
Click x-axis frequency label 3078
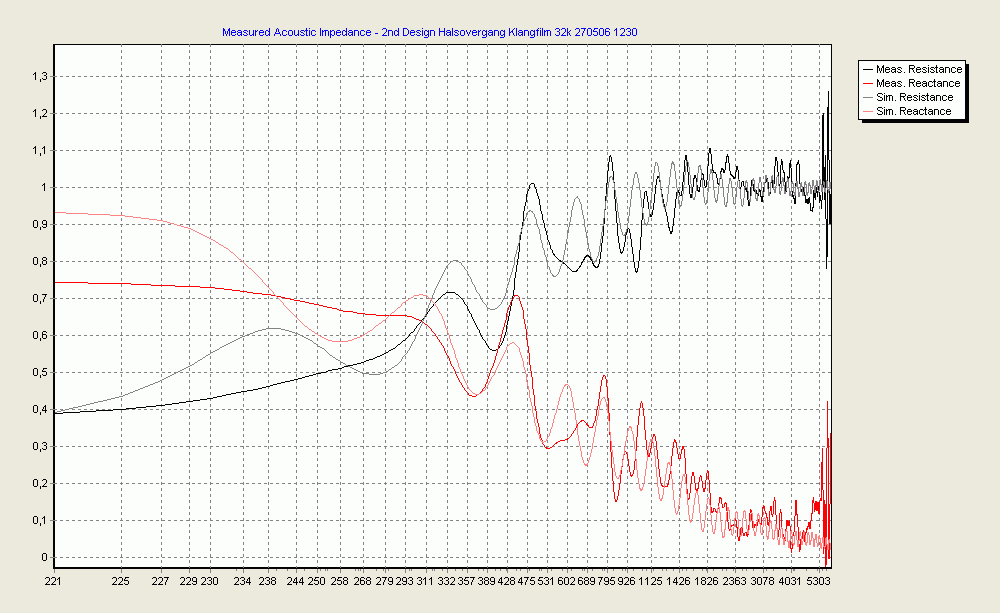(763, 581)
